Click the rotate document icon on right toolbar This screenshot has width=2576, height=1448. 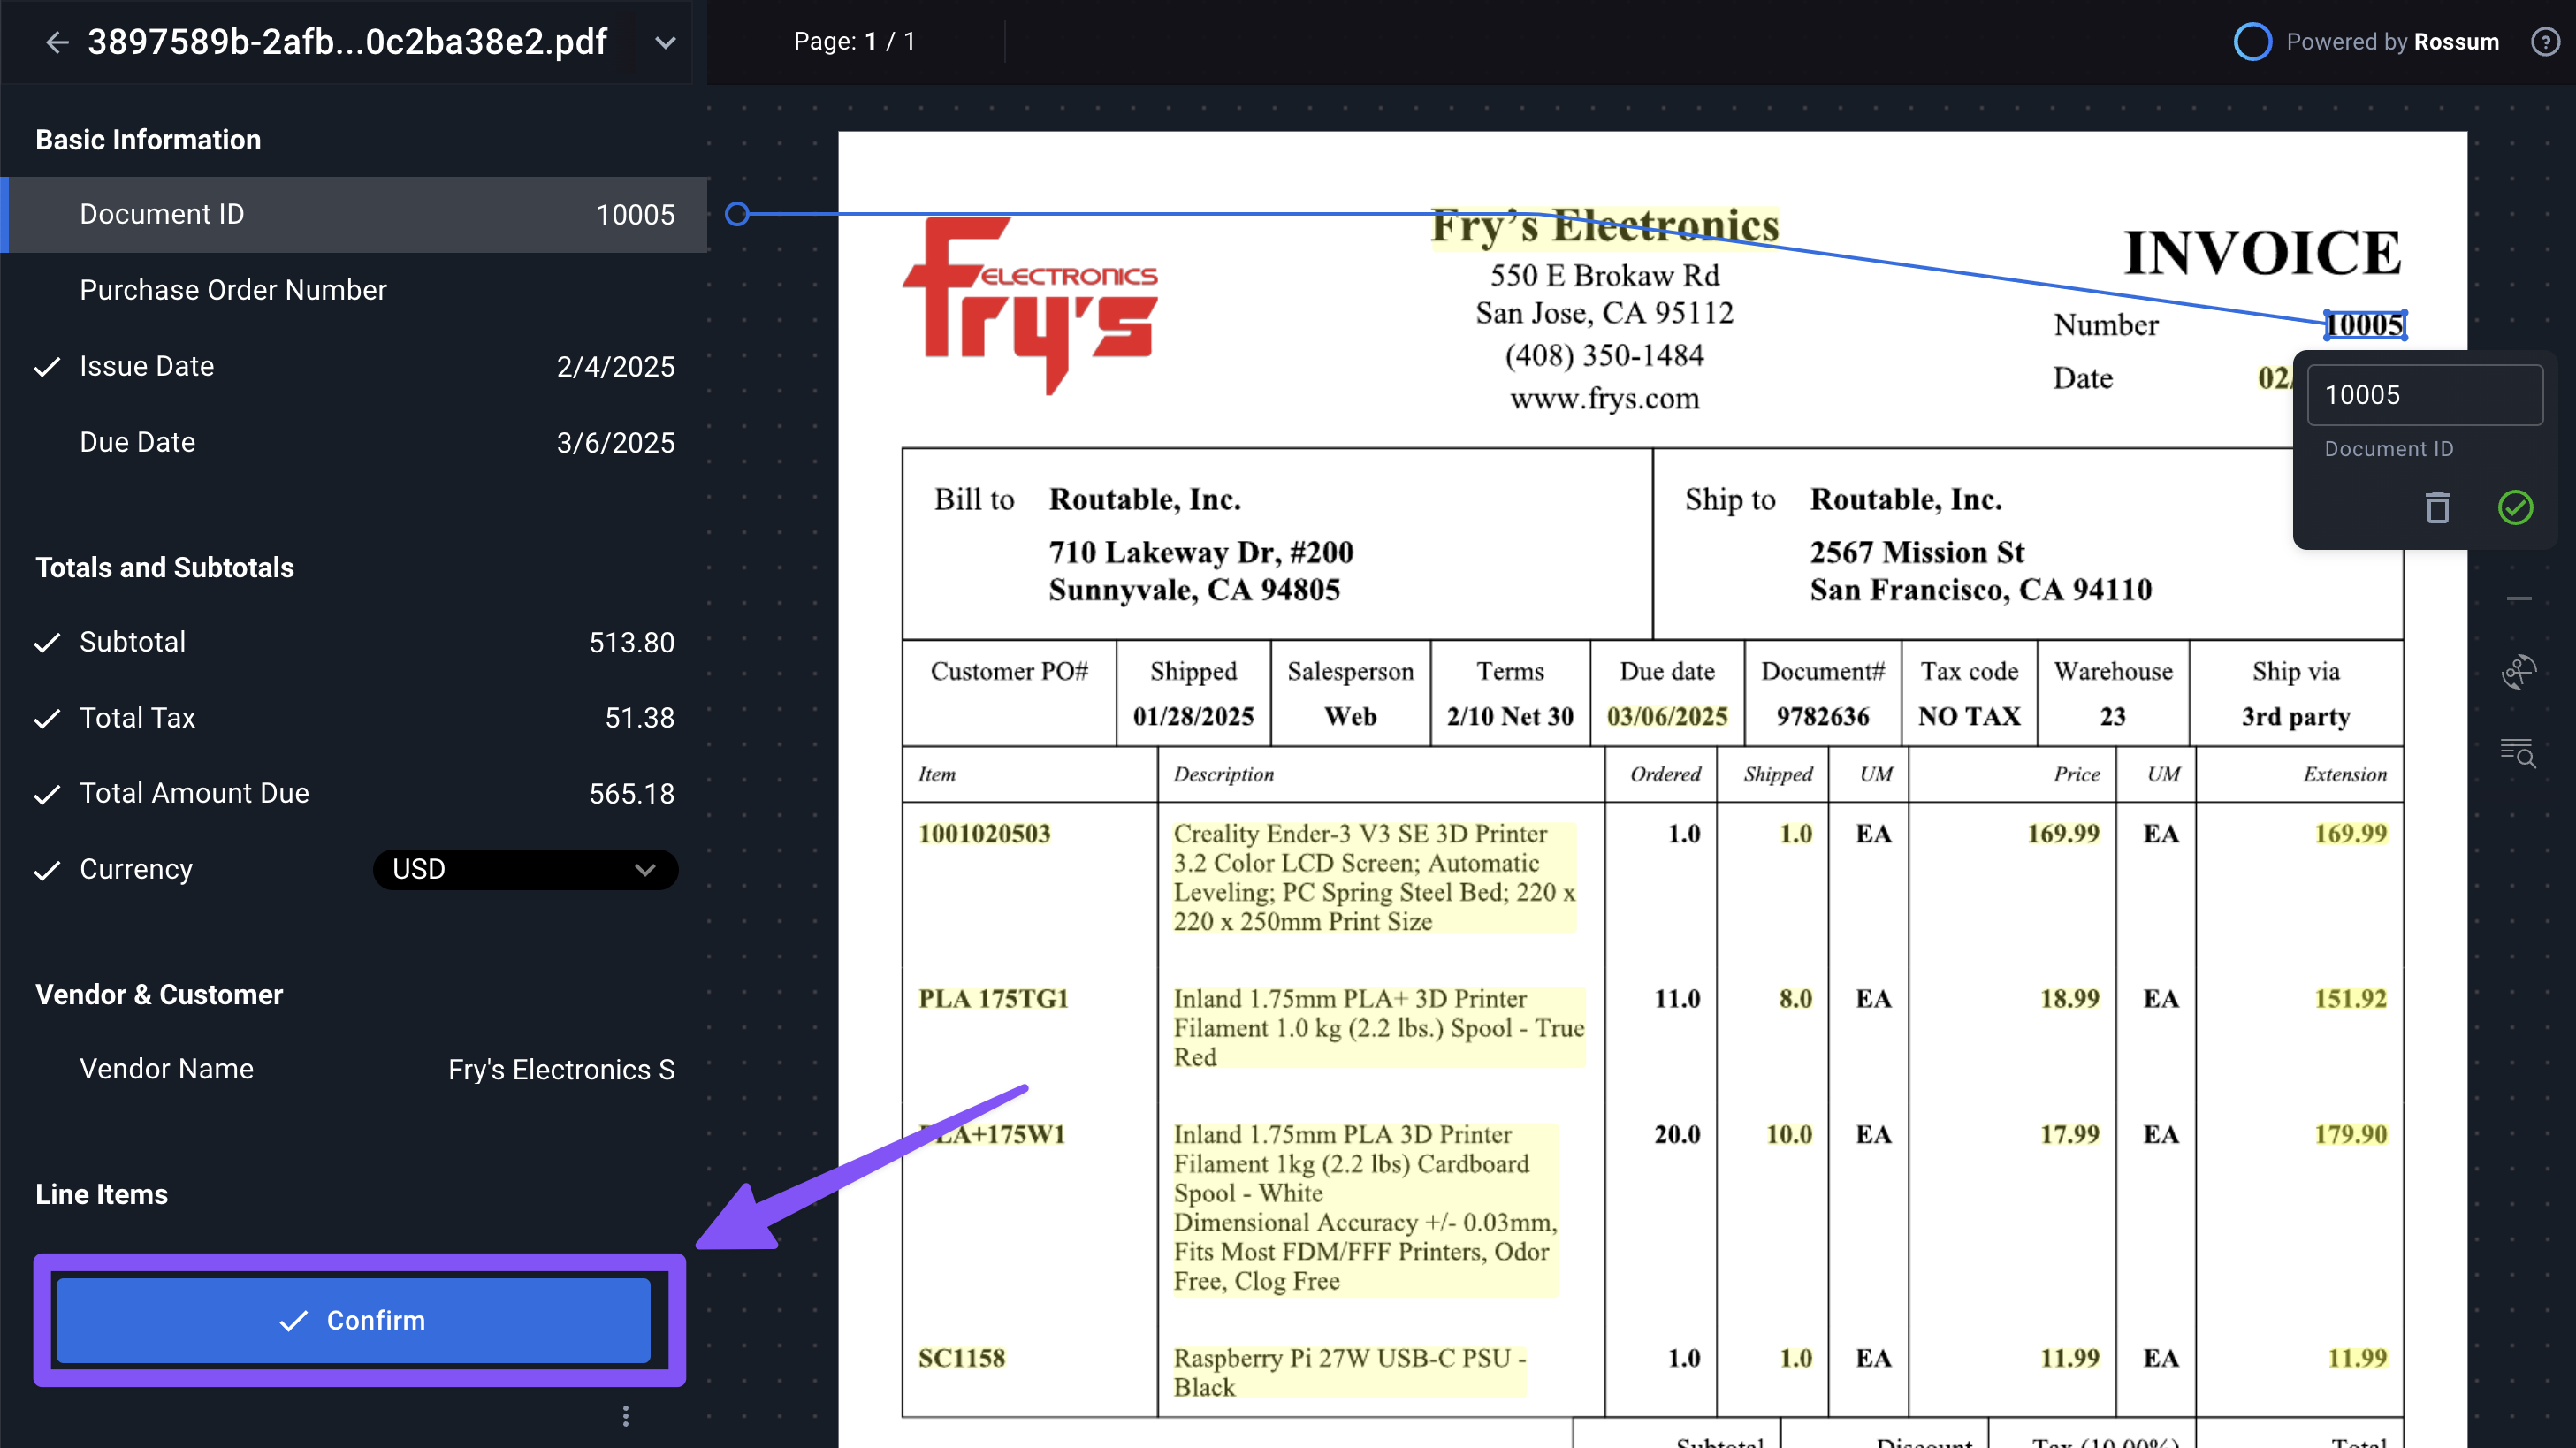tap(2519, 672)
